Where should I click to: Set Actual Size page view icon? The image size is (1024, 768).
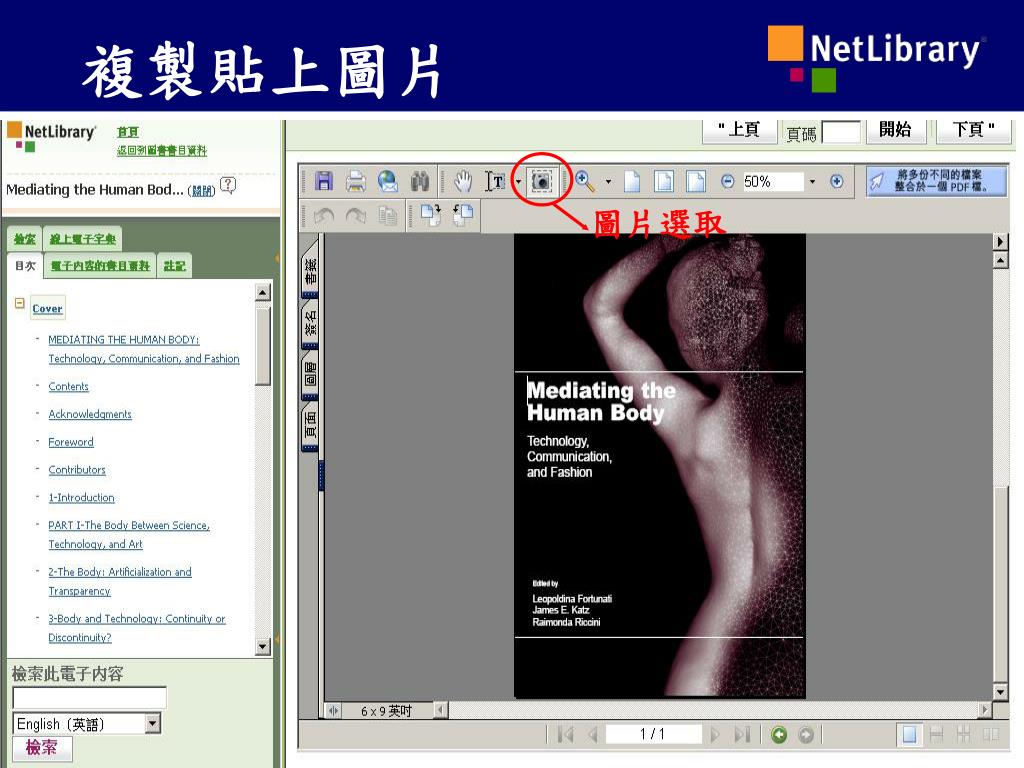(632, 181)
